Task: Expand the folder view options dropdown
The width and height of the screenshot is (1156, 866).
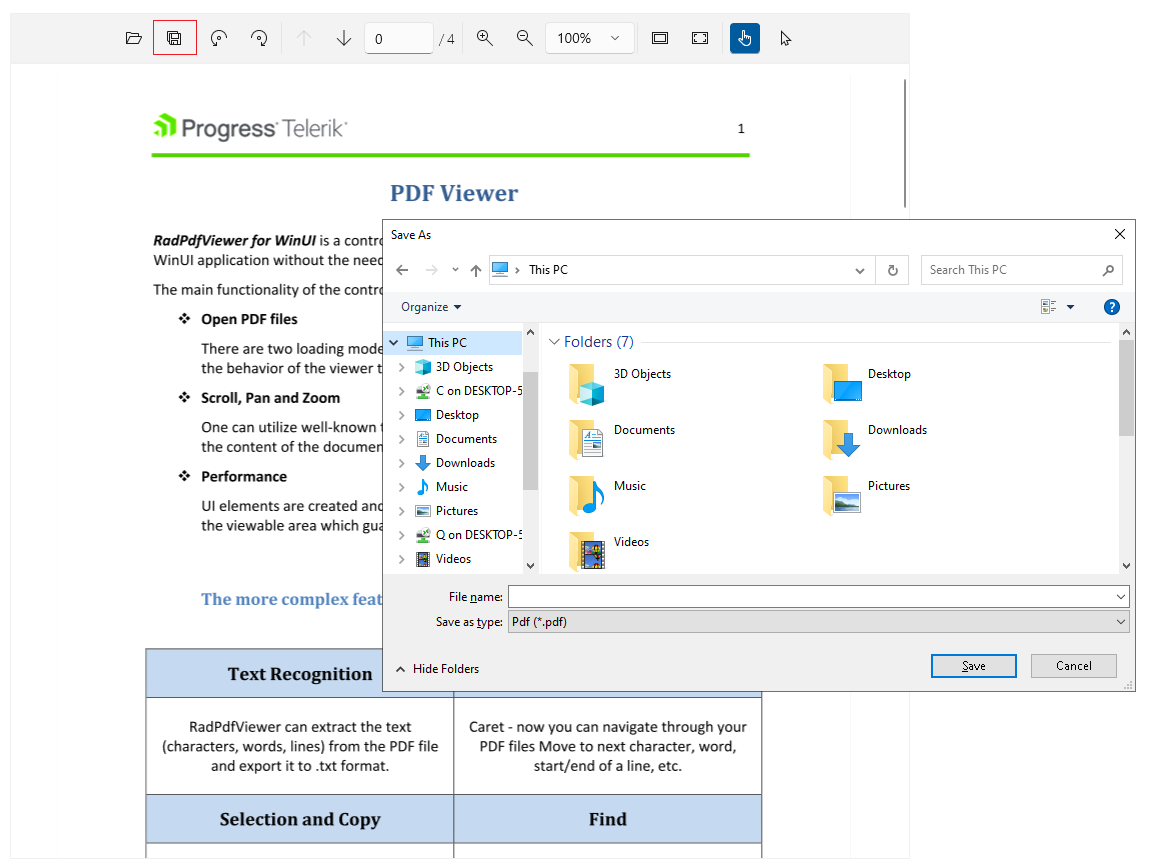Action: (1070, 306)
